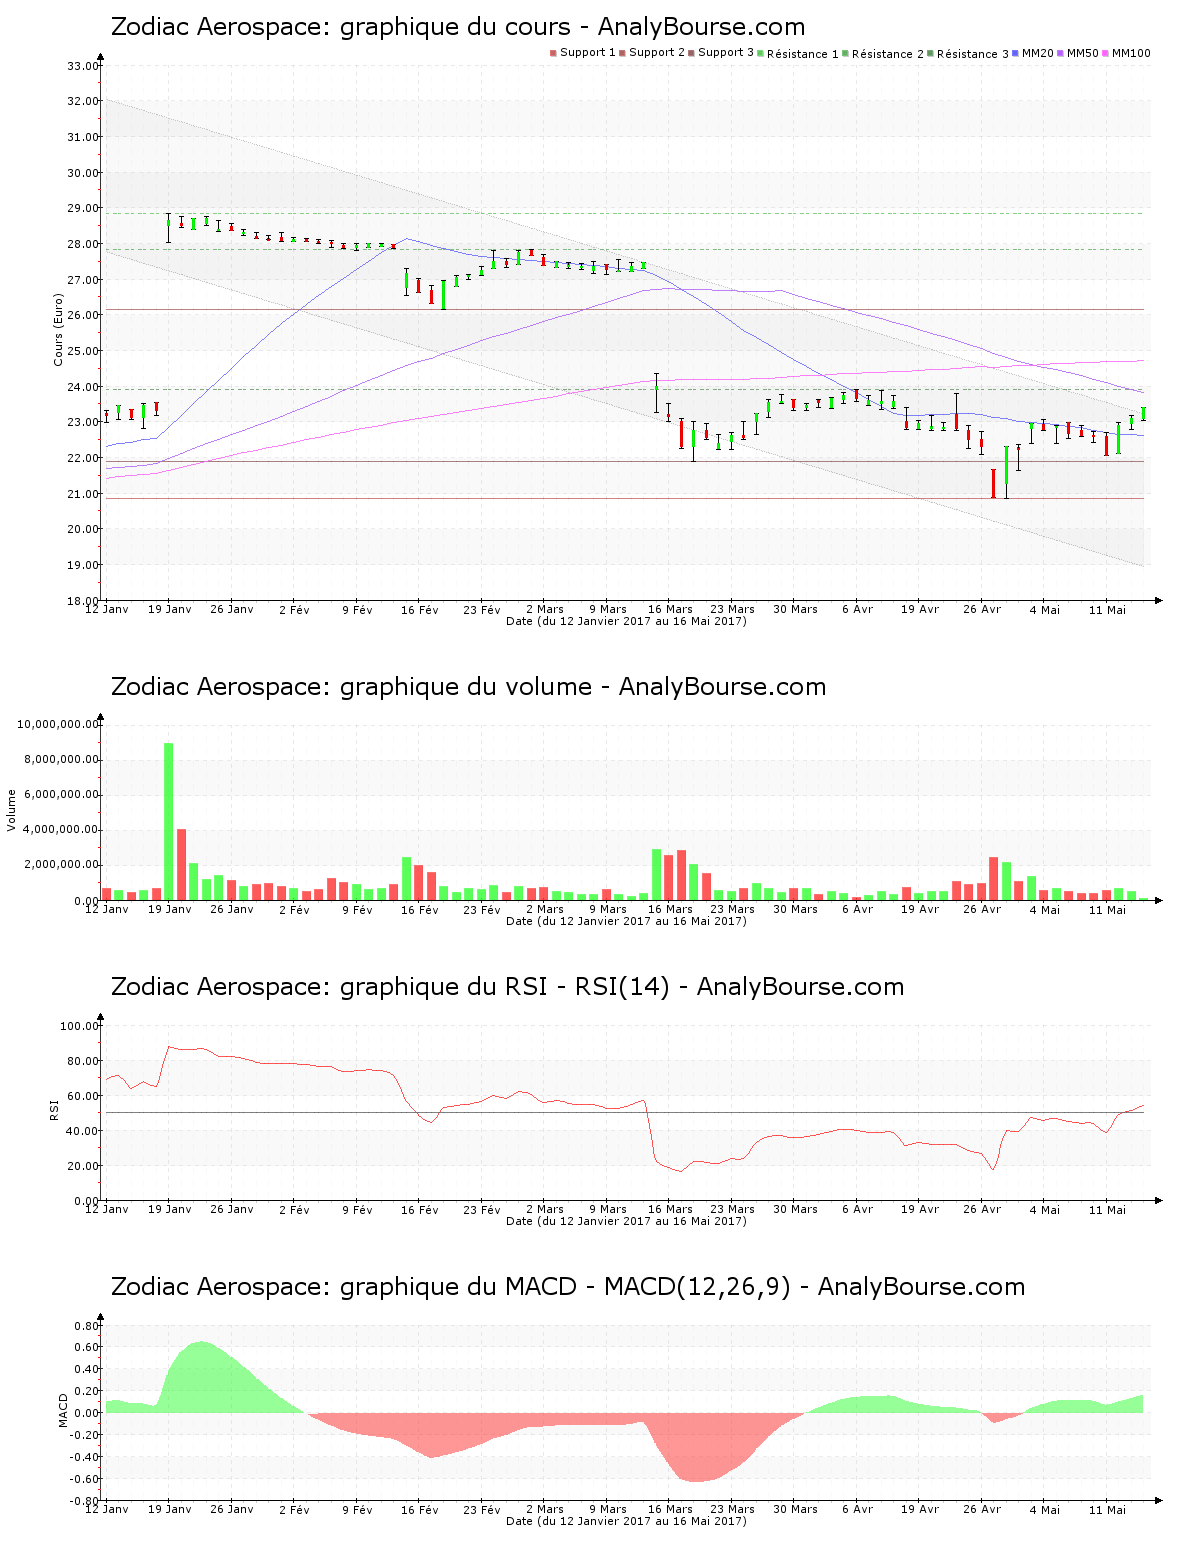Click the 'Volume' vertical axis label
The height and width of the screenshot is (1550, 1200).
pos(12,810)
